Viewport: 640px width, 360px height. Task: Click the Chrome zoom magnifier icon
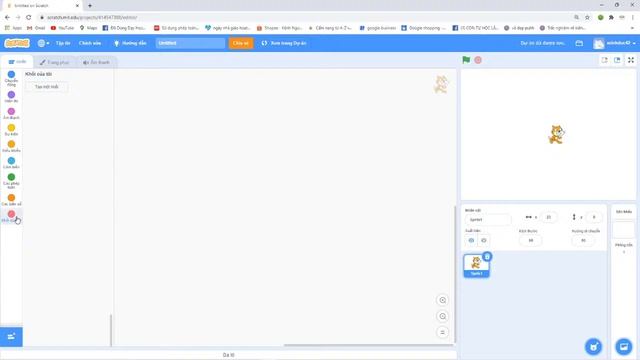coord(576,18)
